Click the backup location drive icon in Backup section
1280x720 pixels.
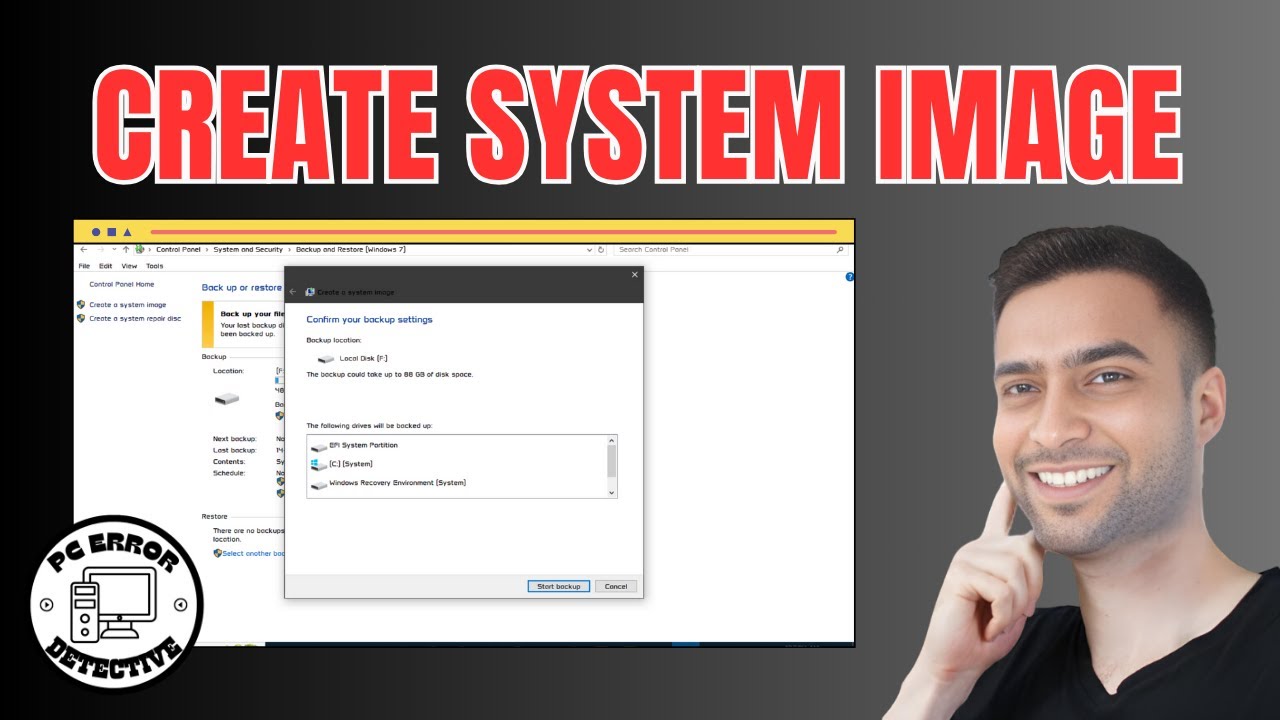tap(227, 399)
